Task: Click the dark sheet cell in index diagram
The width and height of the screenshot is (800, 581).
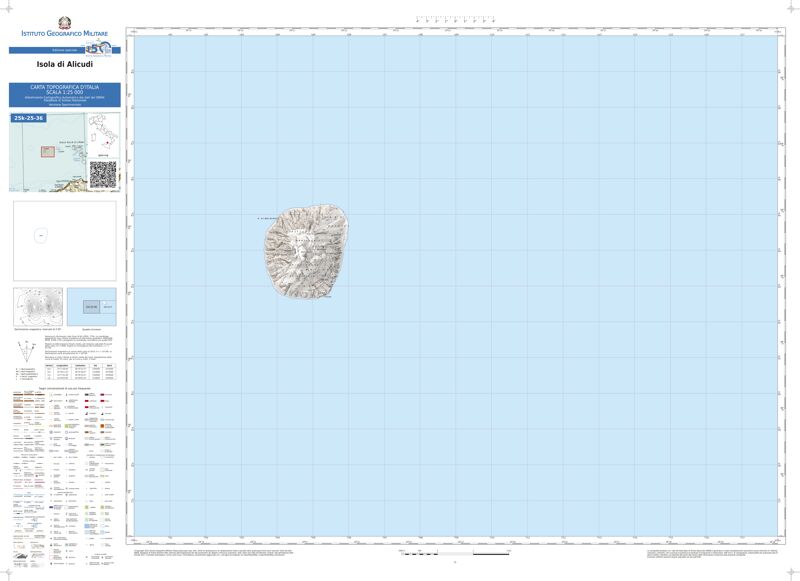Action: tap(91, 306)
